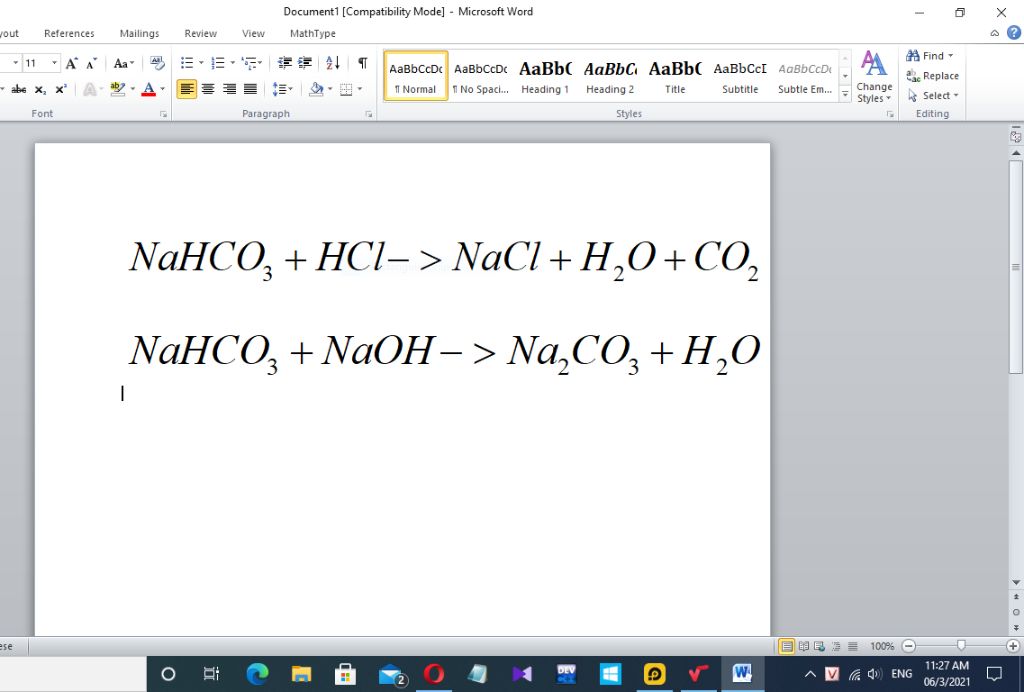Apply text highlight color
The width and height of the screenshot is (1024, 692).
point(118,89)
